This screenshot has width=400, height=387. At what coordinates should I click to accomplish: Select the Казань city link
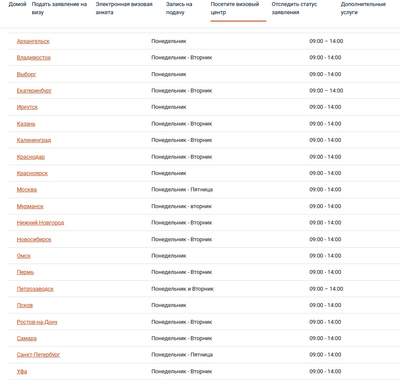tap(26, 124)
